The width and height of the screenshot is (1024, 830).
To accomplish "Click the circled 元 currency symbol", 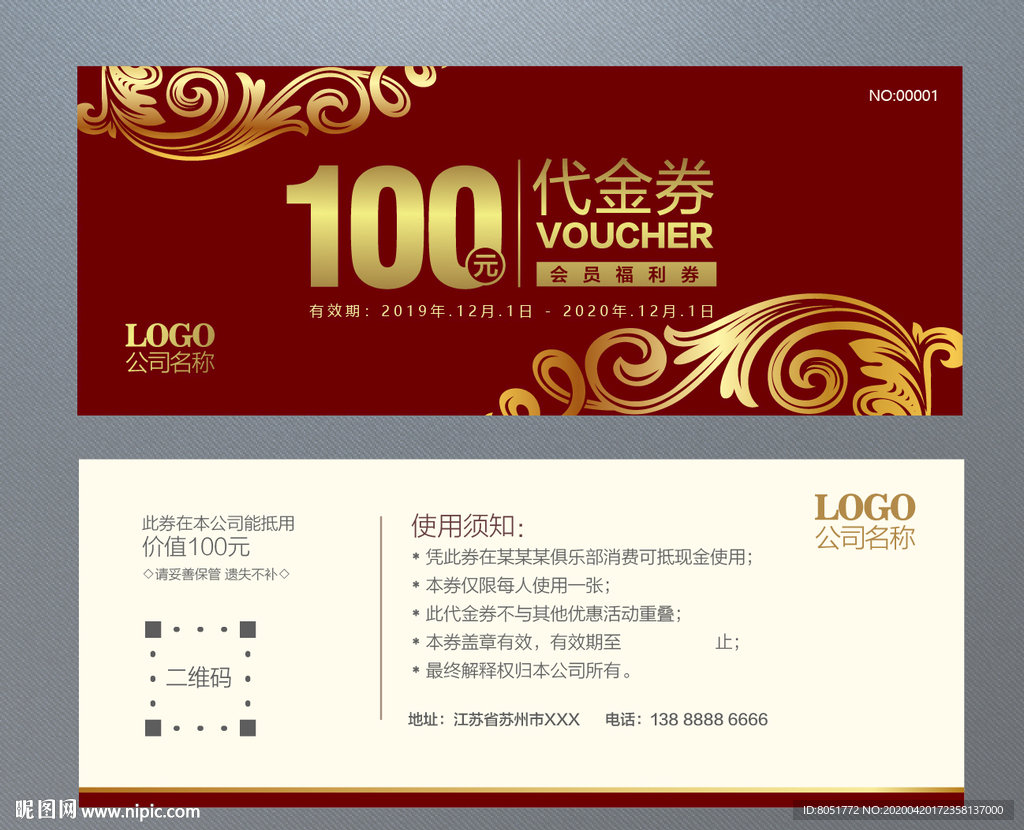I will [485, 266].
